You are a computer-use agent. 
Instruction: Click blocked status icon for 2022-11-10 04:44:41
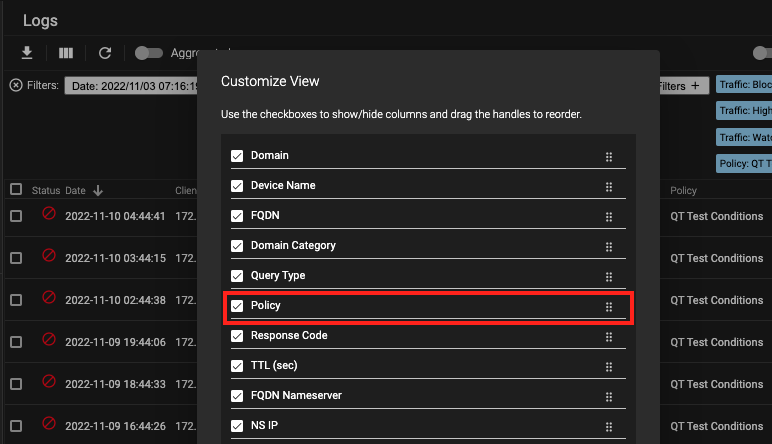[47, 215]
